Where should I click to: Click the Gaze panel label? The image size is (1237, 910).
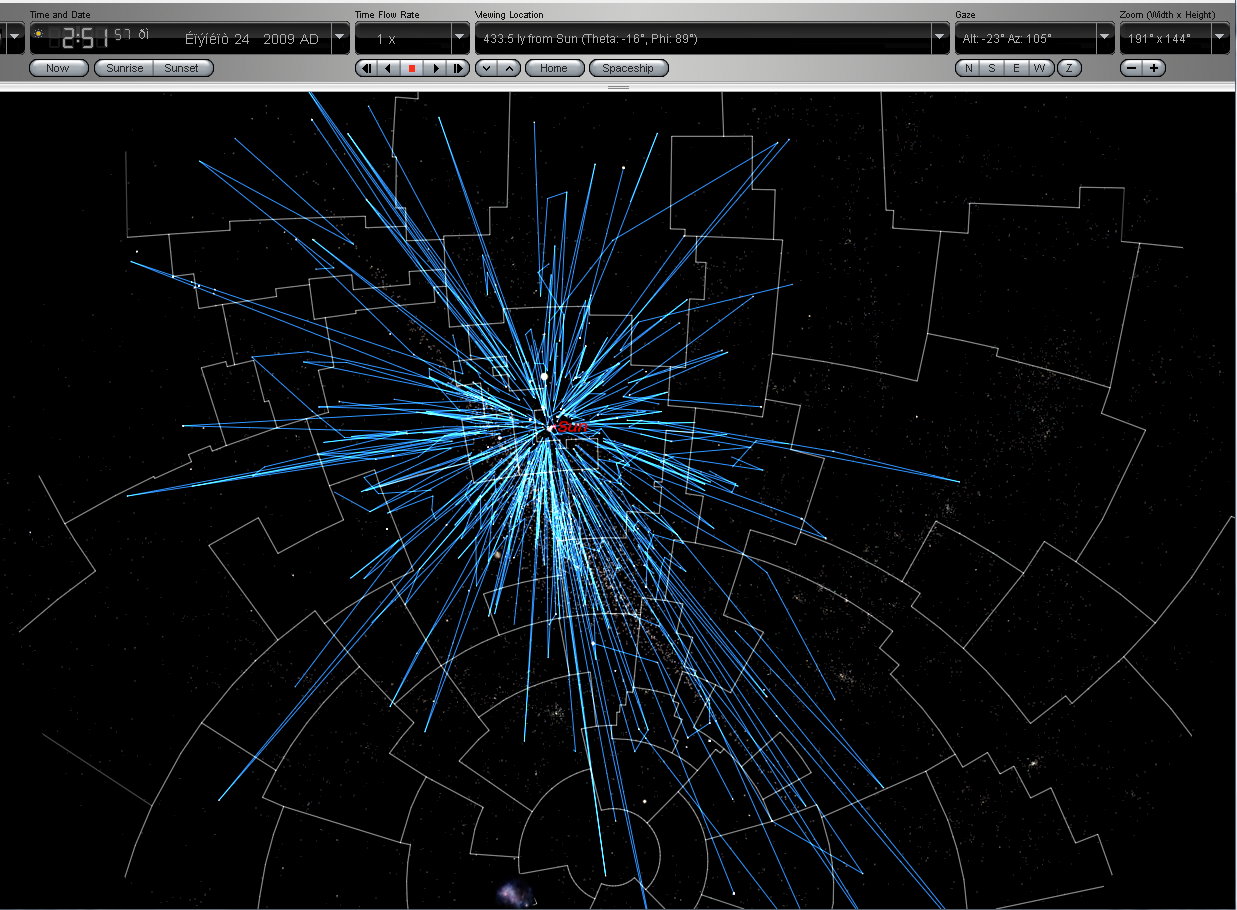965,15
